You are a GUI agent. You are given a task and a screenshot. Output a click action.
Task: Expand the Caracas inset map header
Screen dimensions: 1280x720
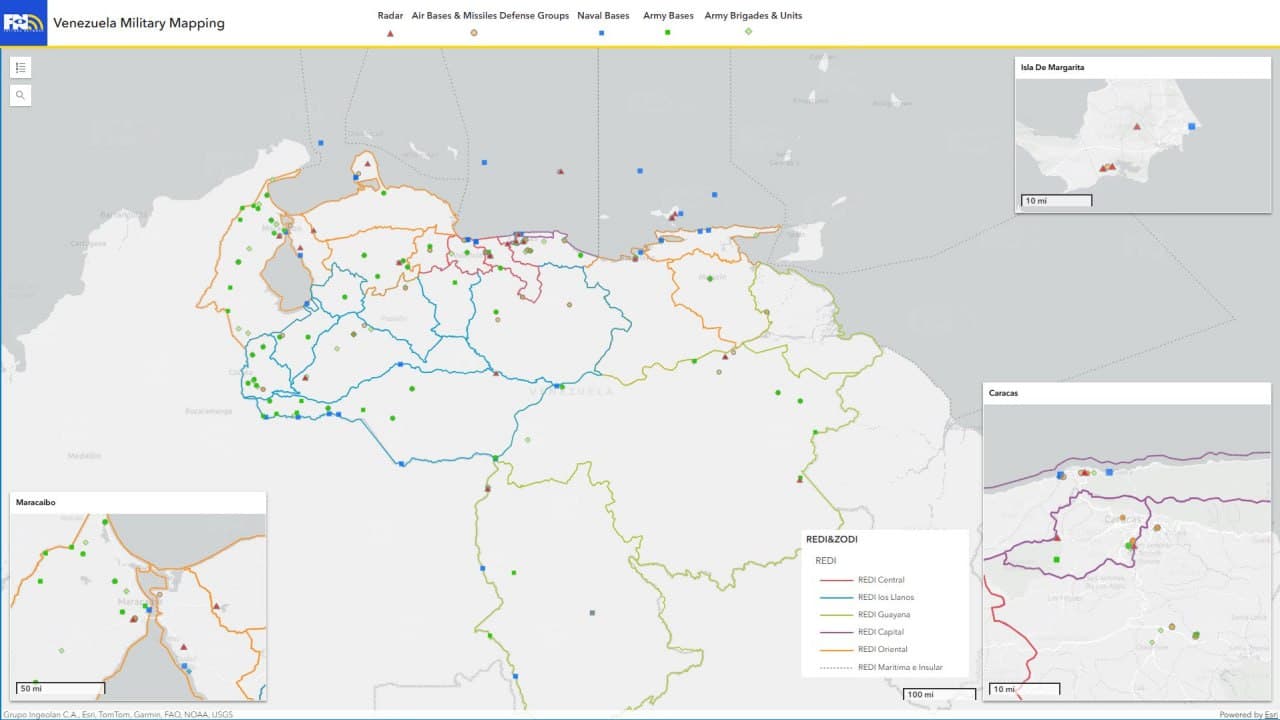[x=1004, y=393]
